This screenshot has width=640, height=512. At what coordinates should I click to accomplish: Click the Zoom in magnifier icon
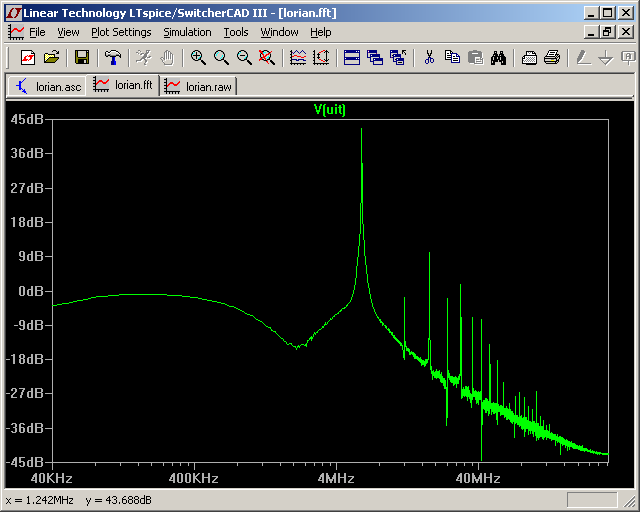point(198,58)
